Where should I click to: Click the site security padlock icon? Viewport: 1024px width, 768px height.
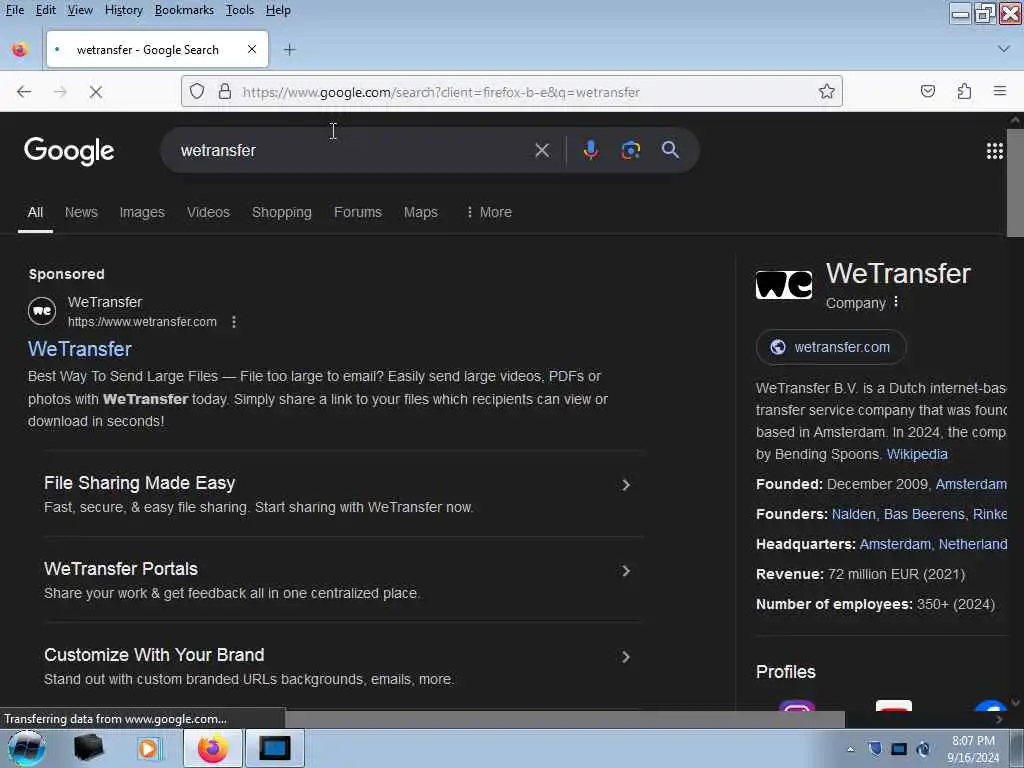[x=225, y=91]
